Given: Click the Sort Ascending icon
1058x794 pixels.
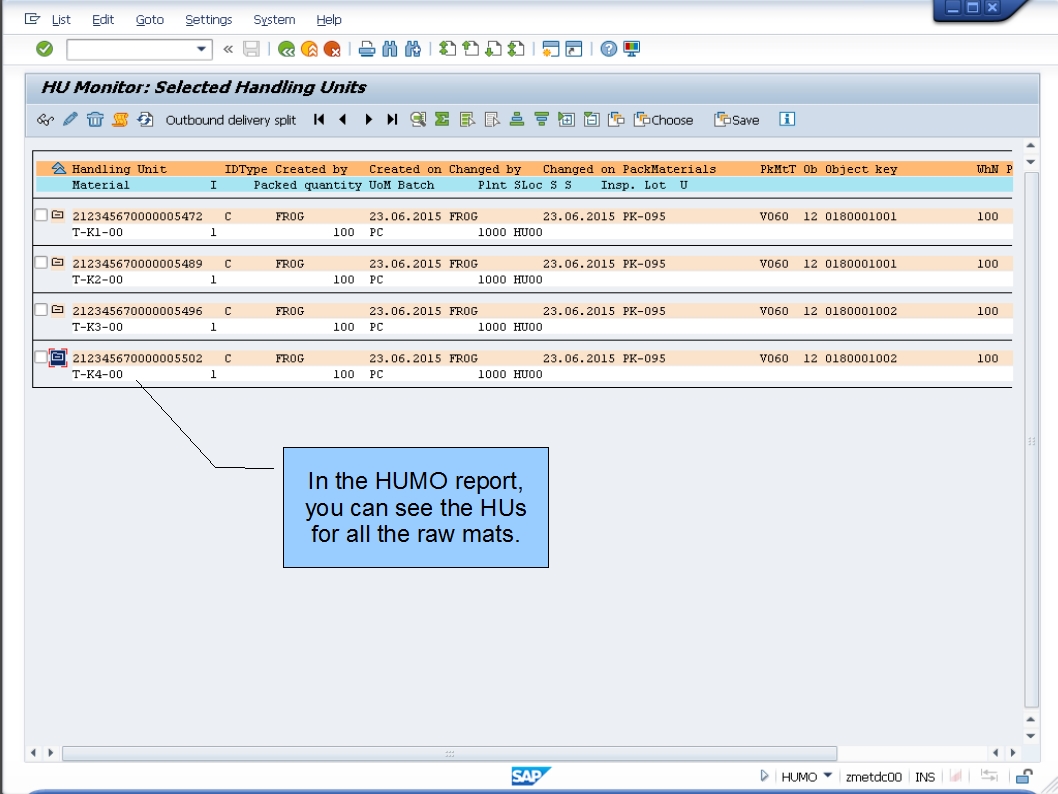Looking at the screenshot, I should click(517, 119).
